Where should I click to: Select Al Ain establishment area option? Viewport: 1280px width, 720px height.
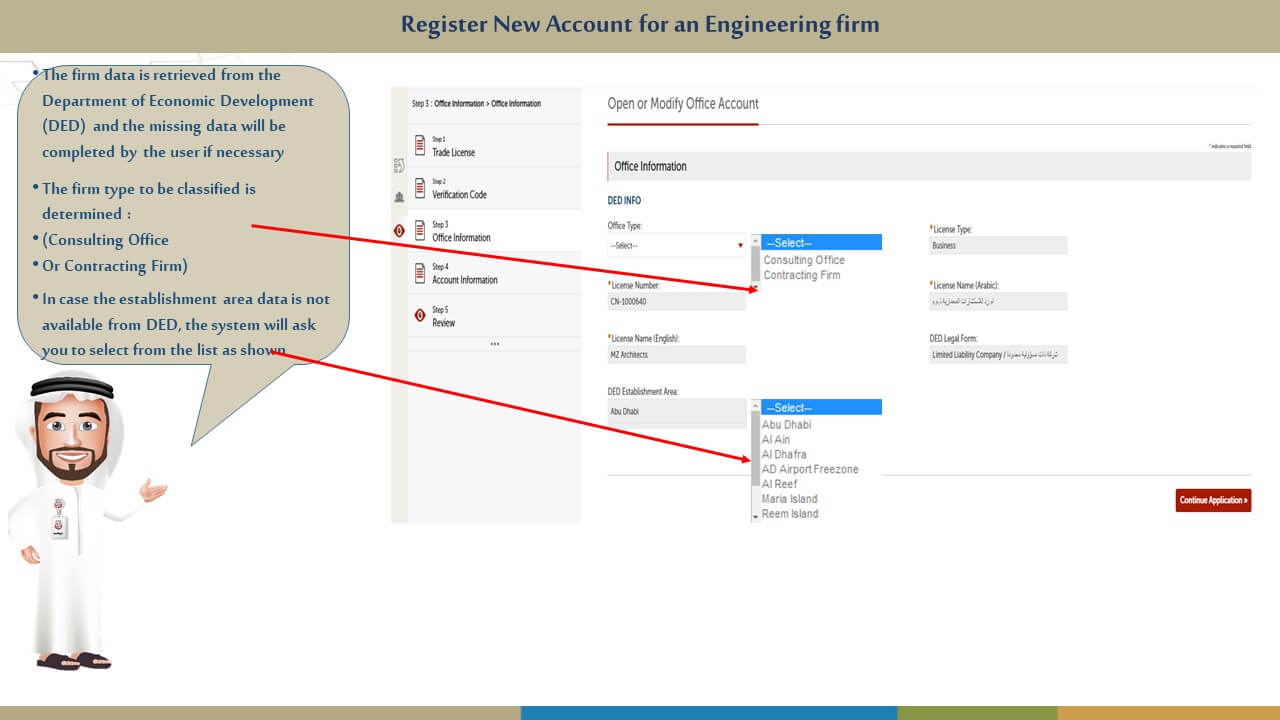(775, 440)
